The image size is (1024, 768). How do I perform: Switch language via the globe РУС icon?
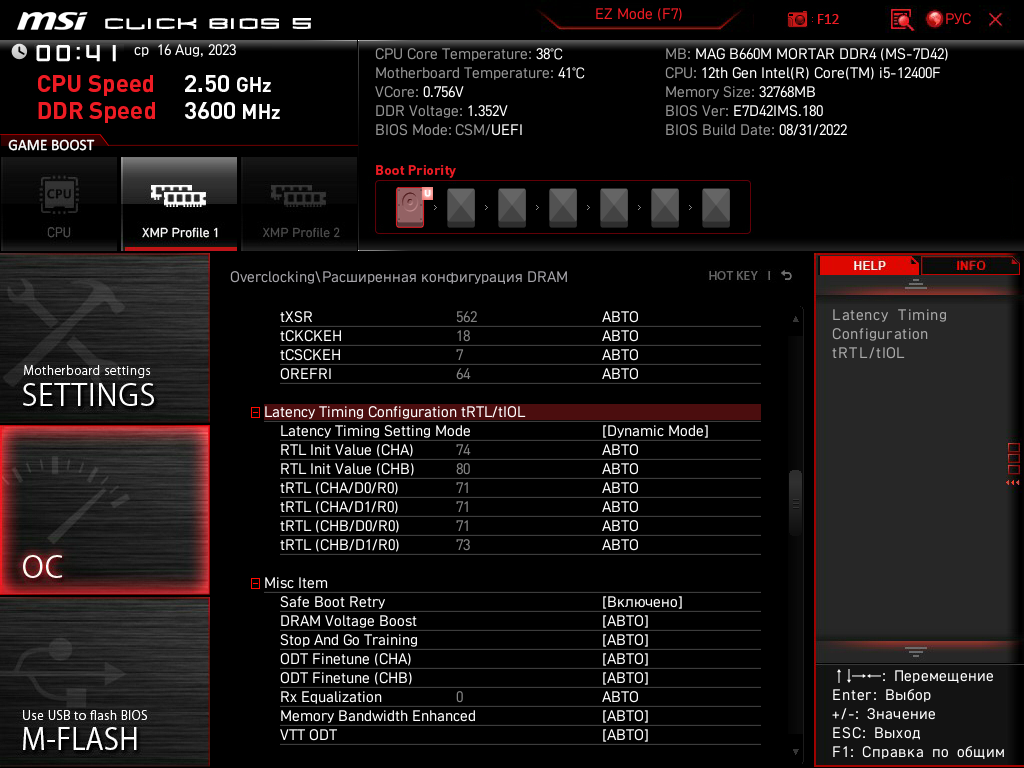click(948, 20)
